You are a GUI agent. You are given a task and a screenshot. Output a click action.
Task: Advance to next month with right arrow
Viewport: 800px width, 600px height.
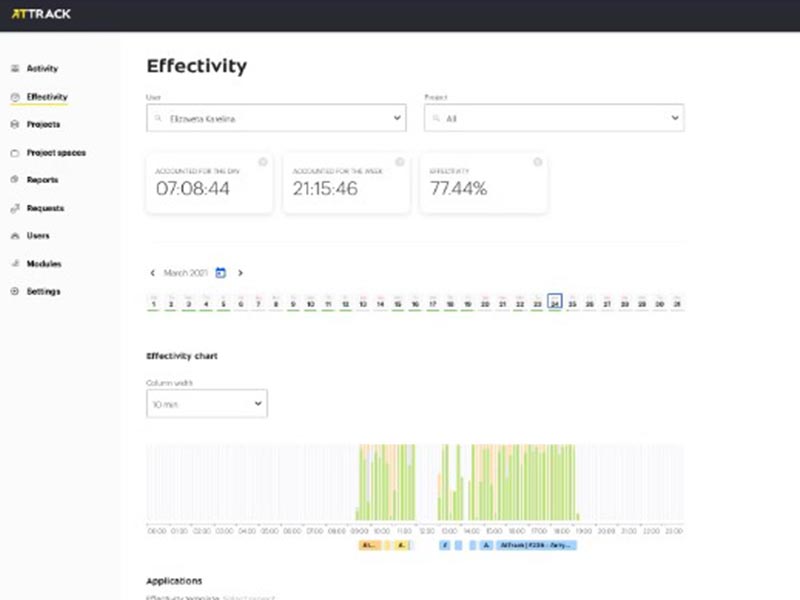[240, 272]
